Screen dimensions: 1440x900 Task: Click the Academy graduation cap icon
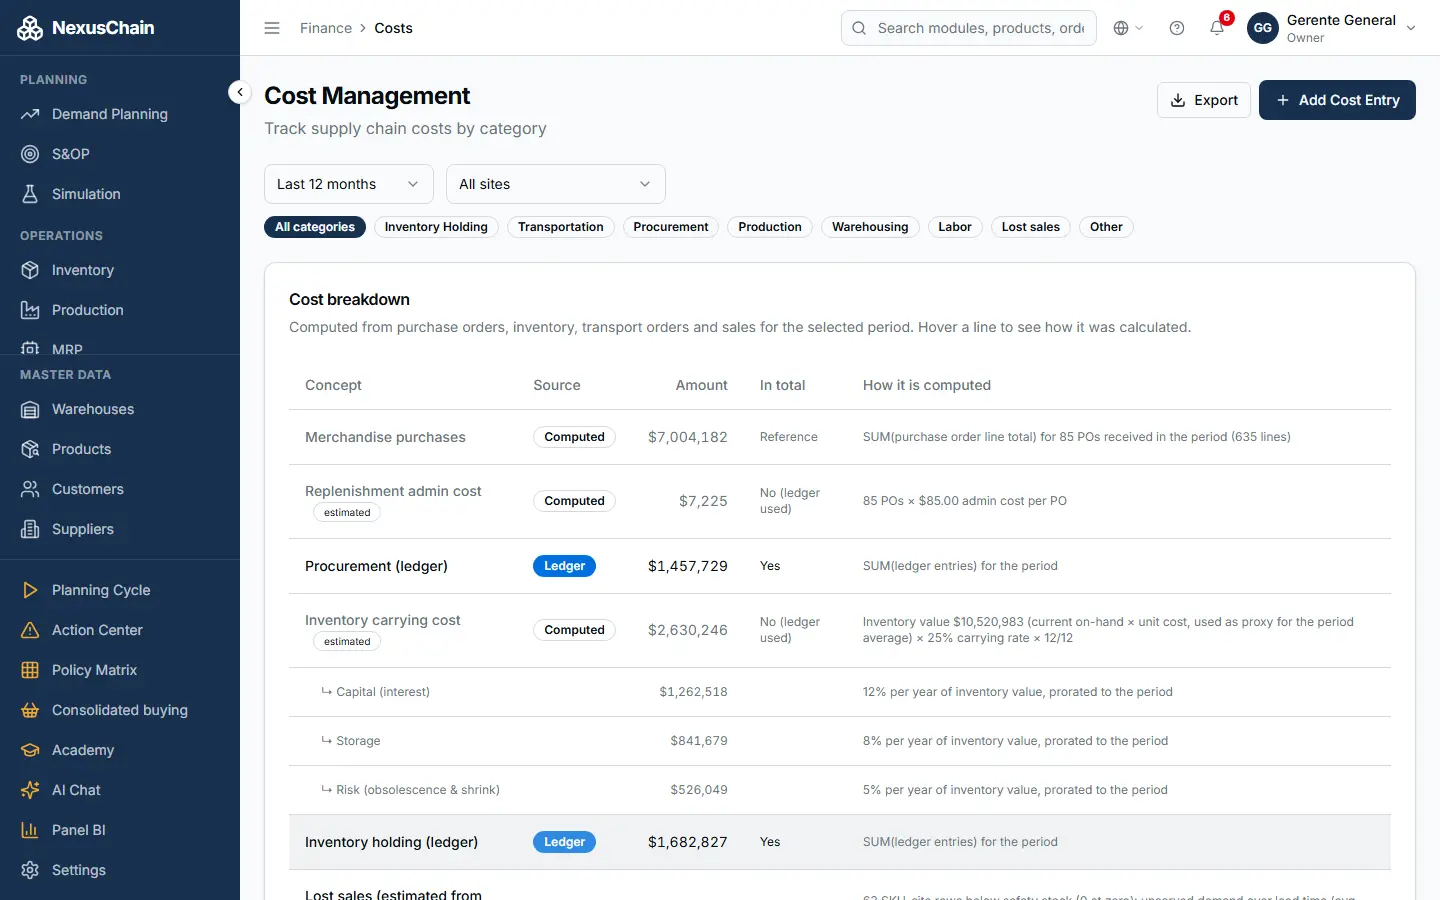point(30,750)
